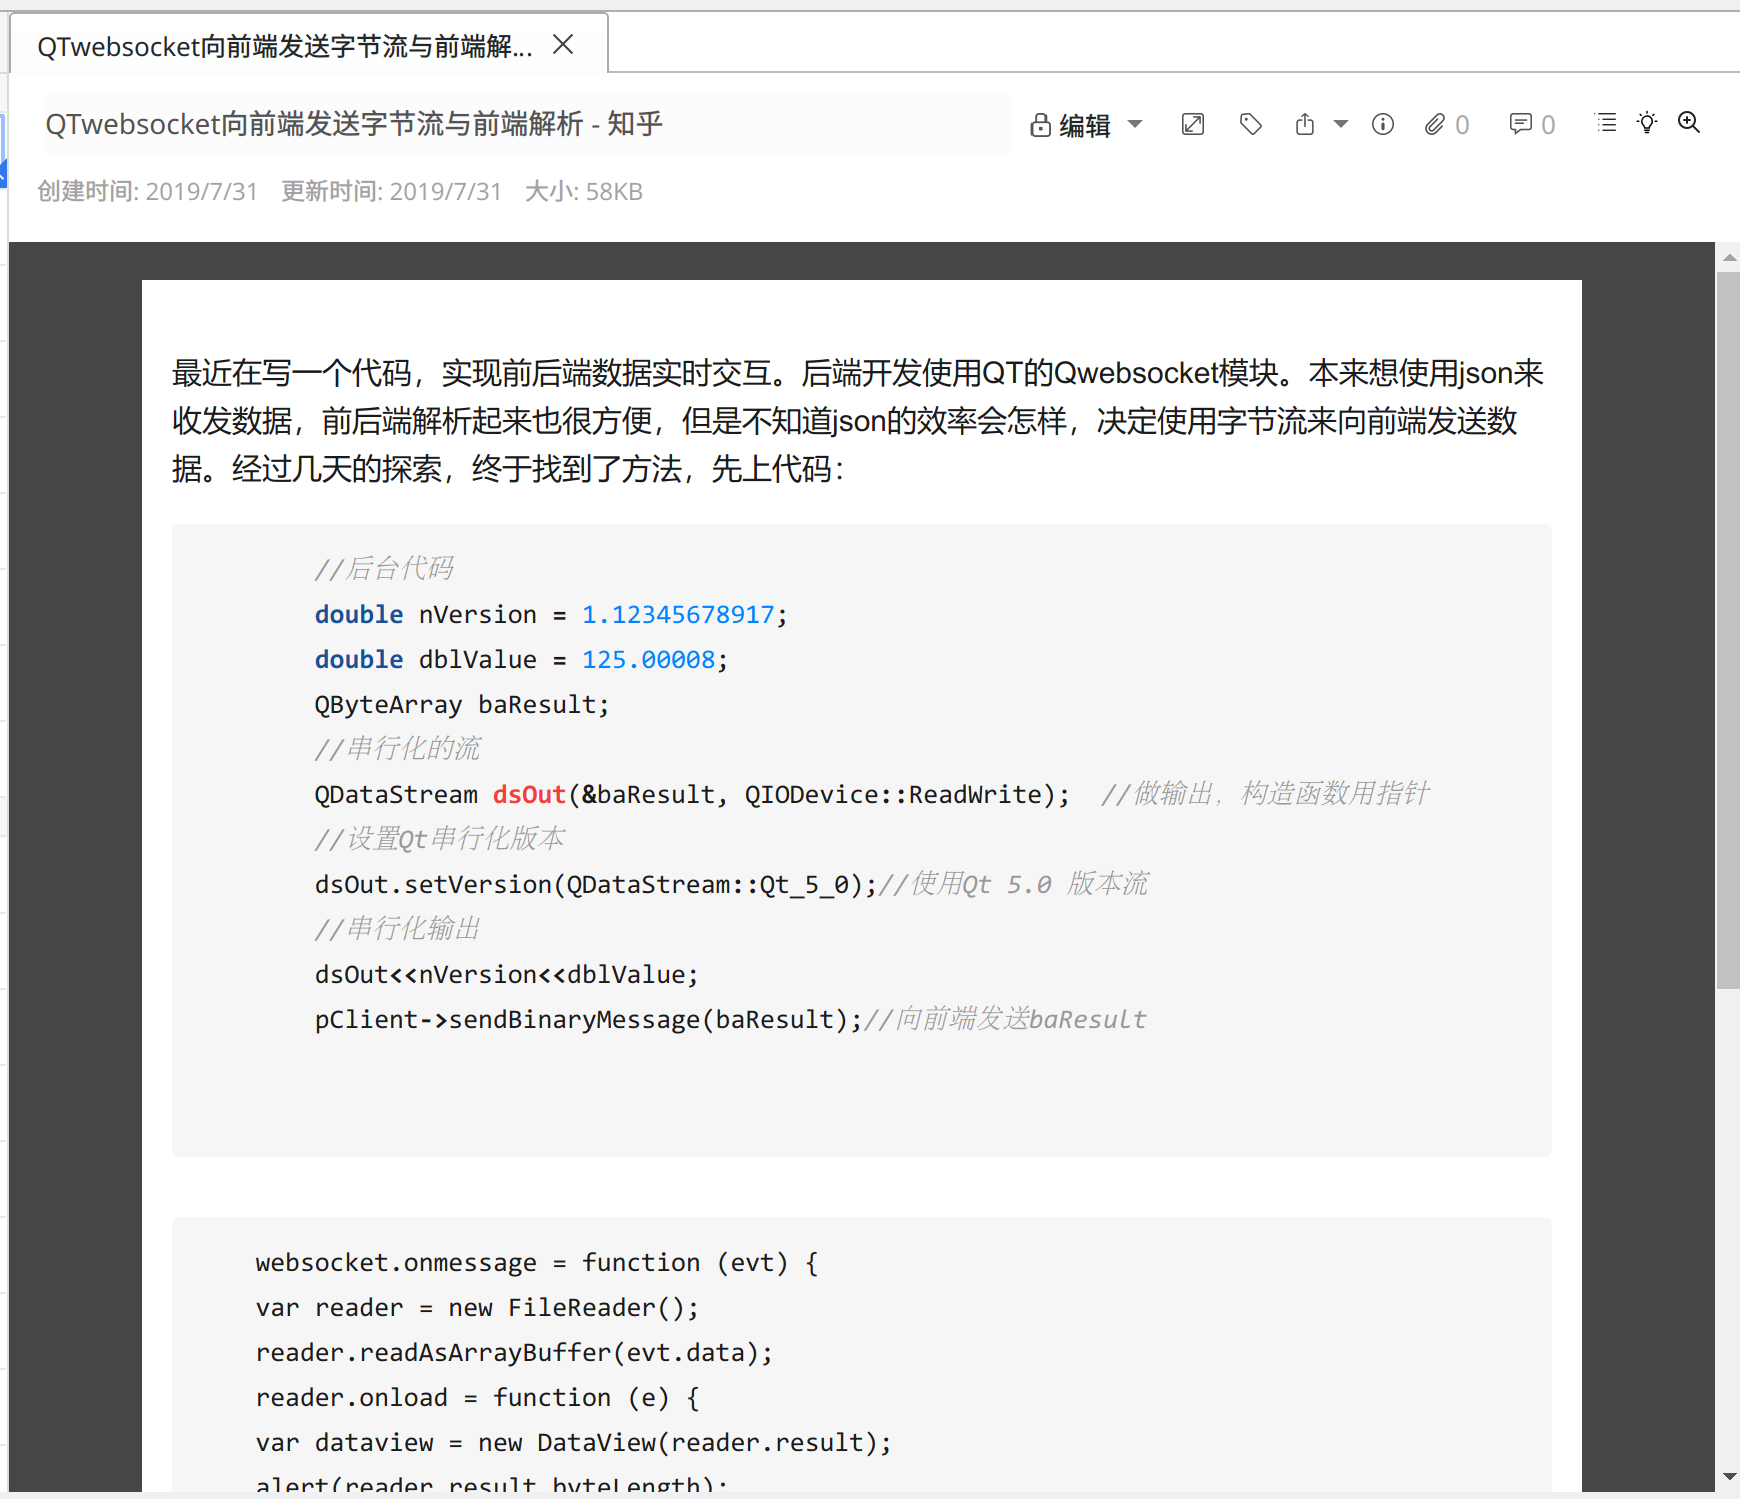Screen dimensions: 1740x1499
Task: Show the note outline list icon
Action: [1606, 122]
